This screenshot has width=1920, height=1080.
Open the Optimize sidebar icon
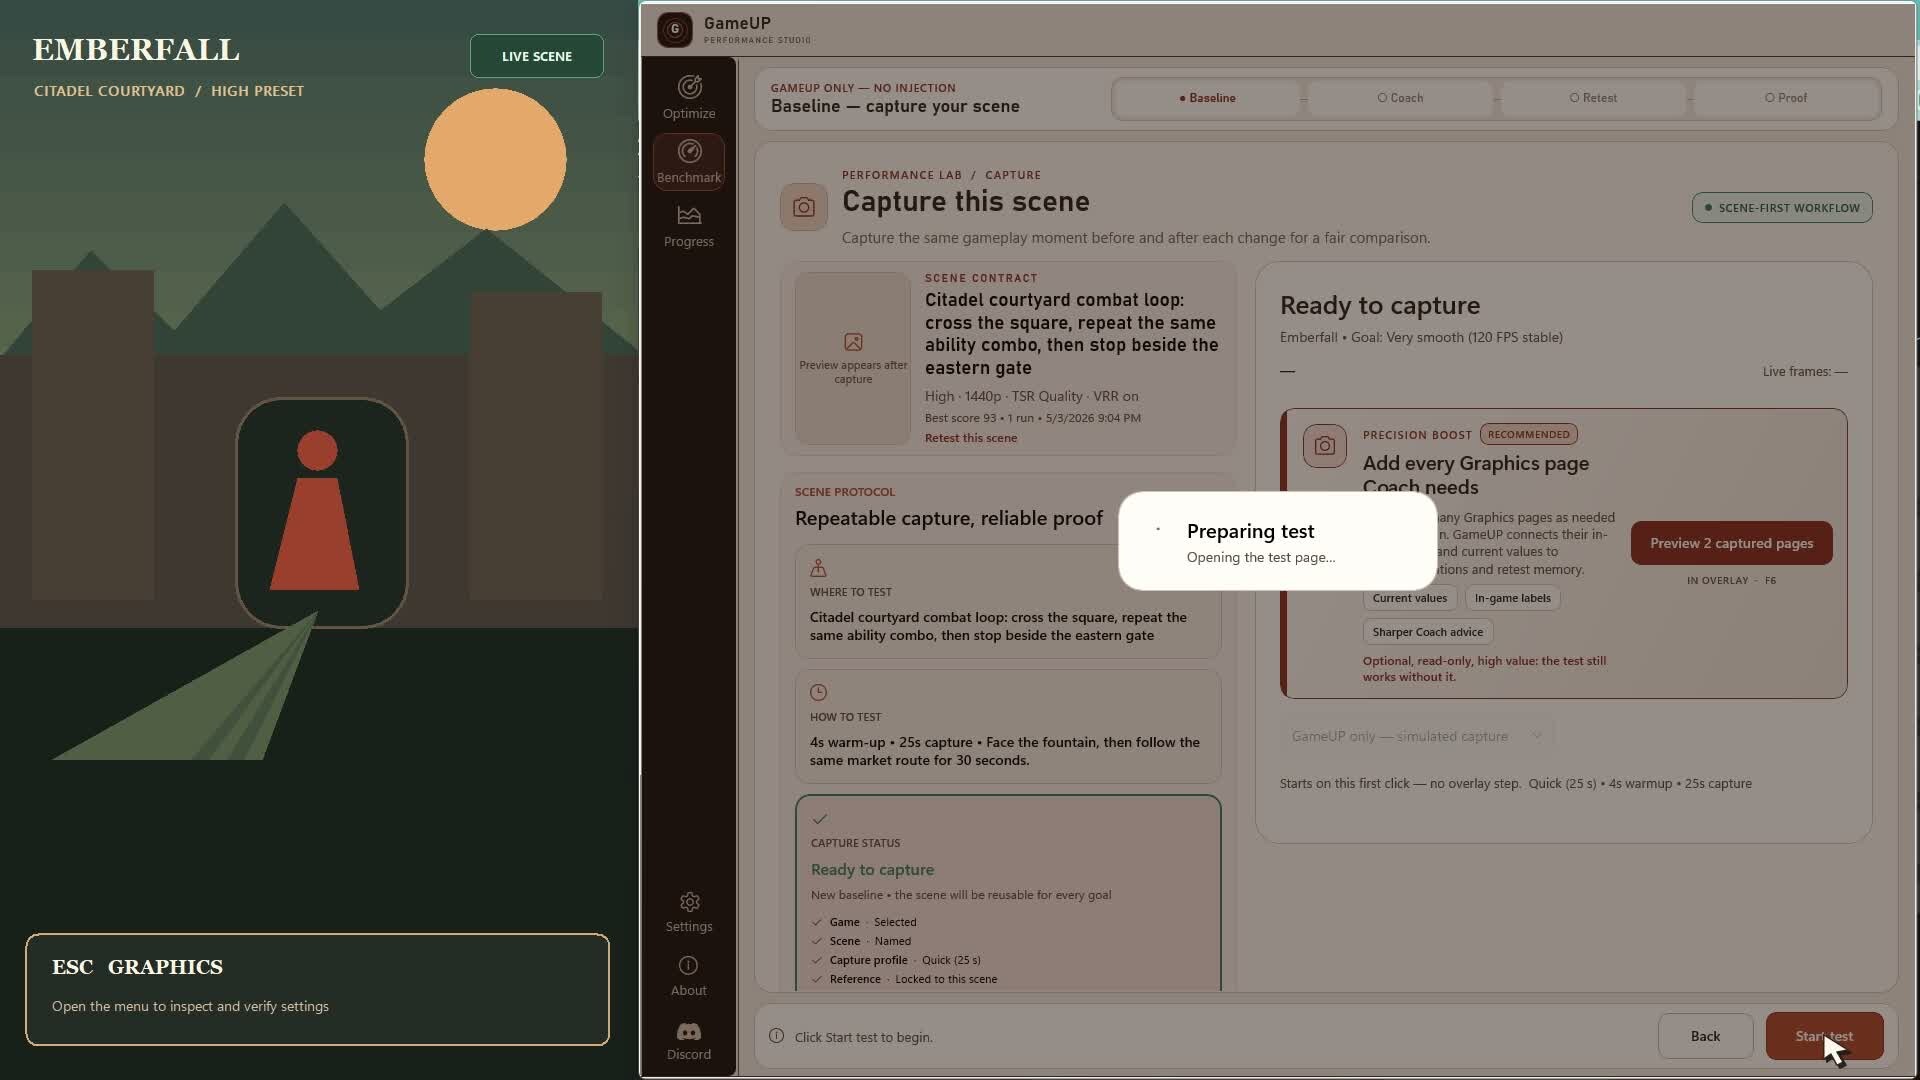click(x=689, y=87)
